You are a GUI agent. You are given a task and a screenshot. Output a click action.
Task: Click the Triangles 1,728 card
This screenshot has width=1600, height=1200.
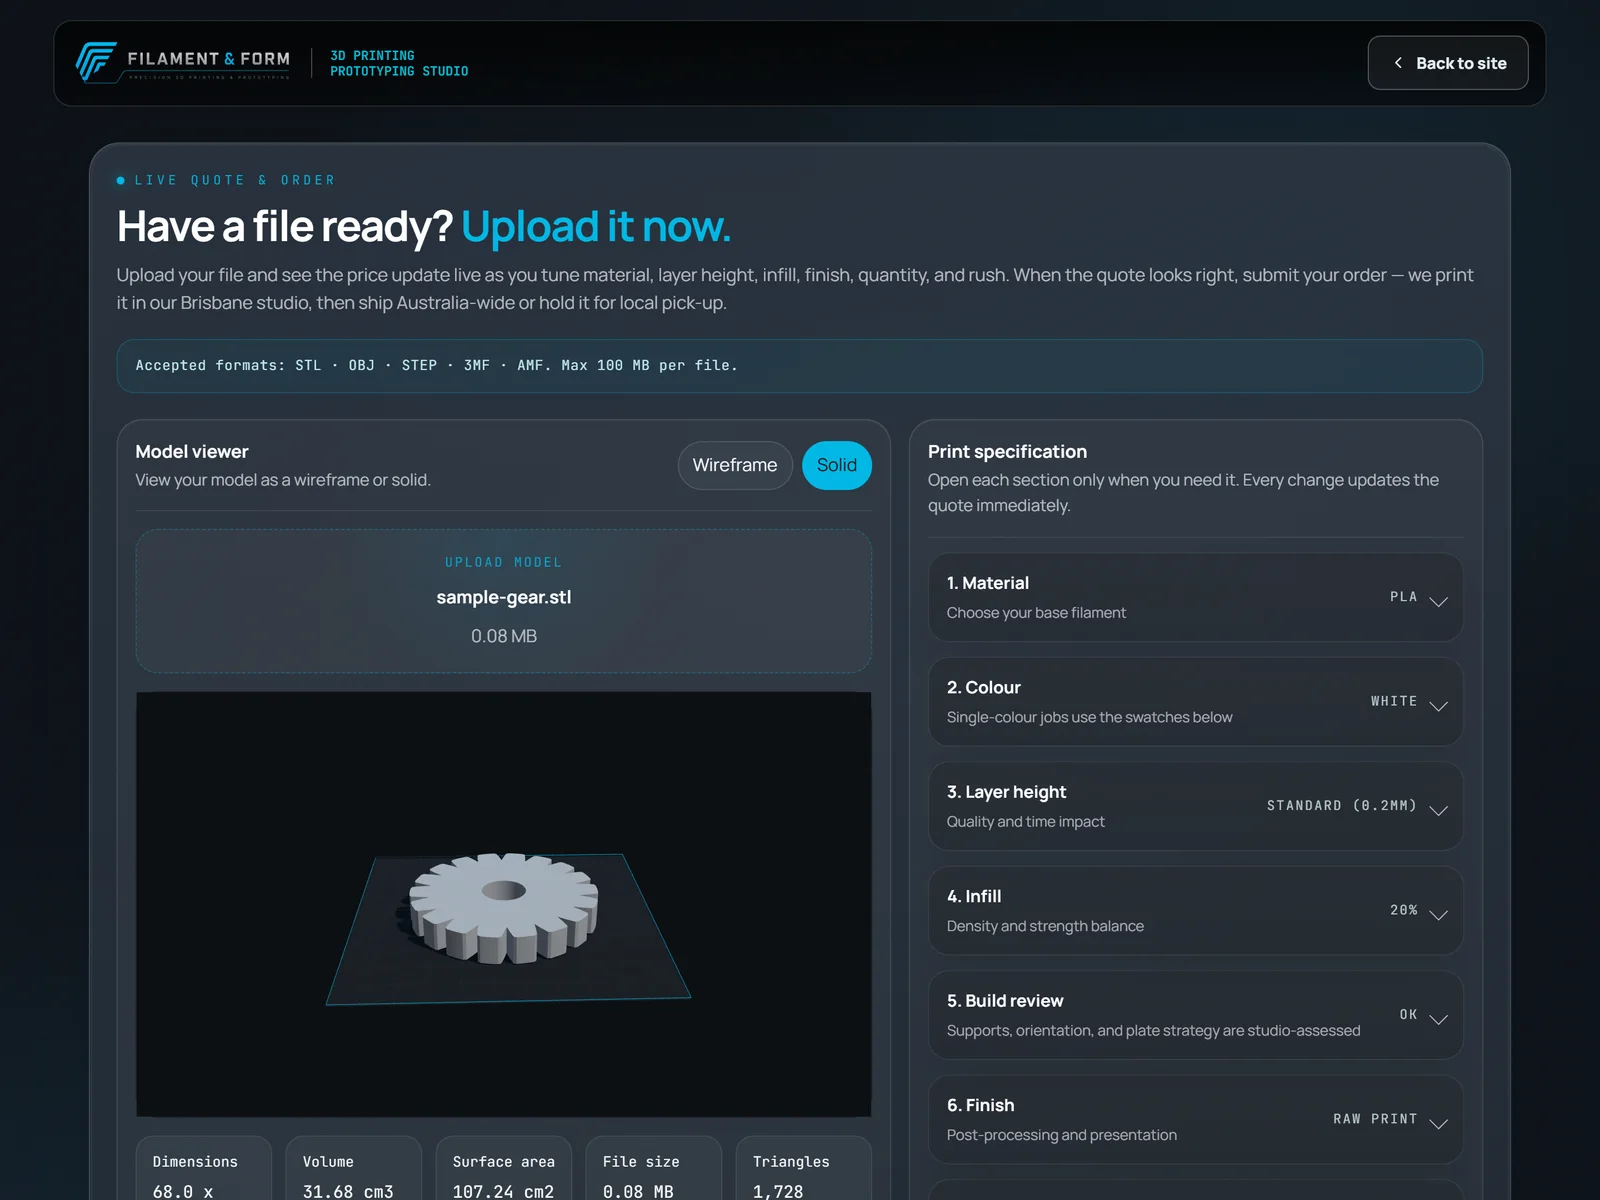click(x=804, y=1168)
